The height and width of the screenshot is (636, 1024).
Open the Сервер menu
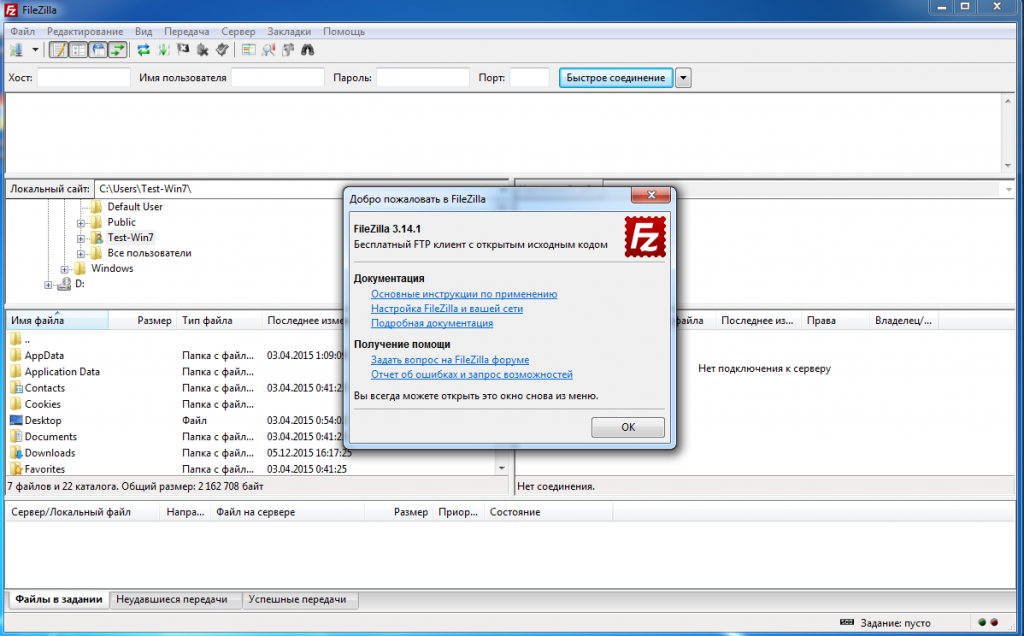tap(238, 31)
